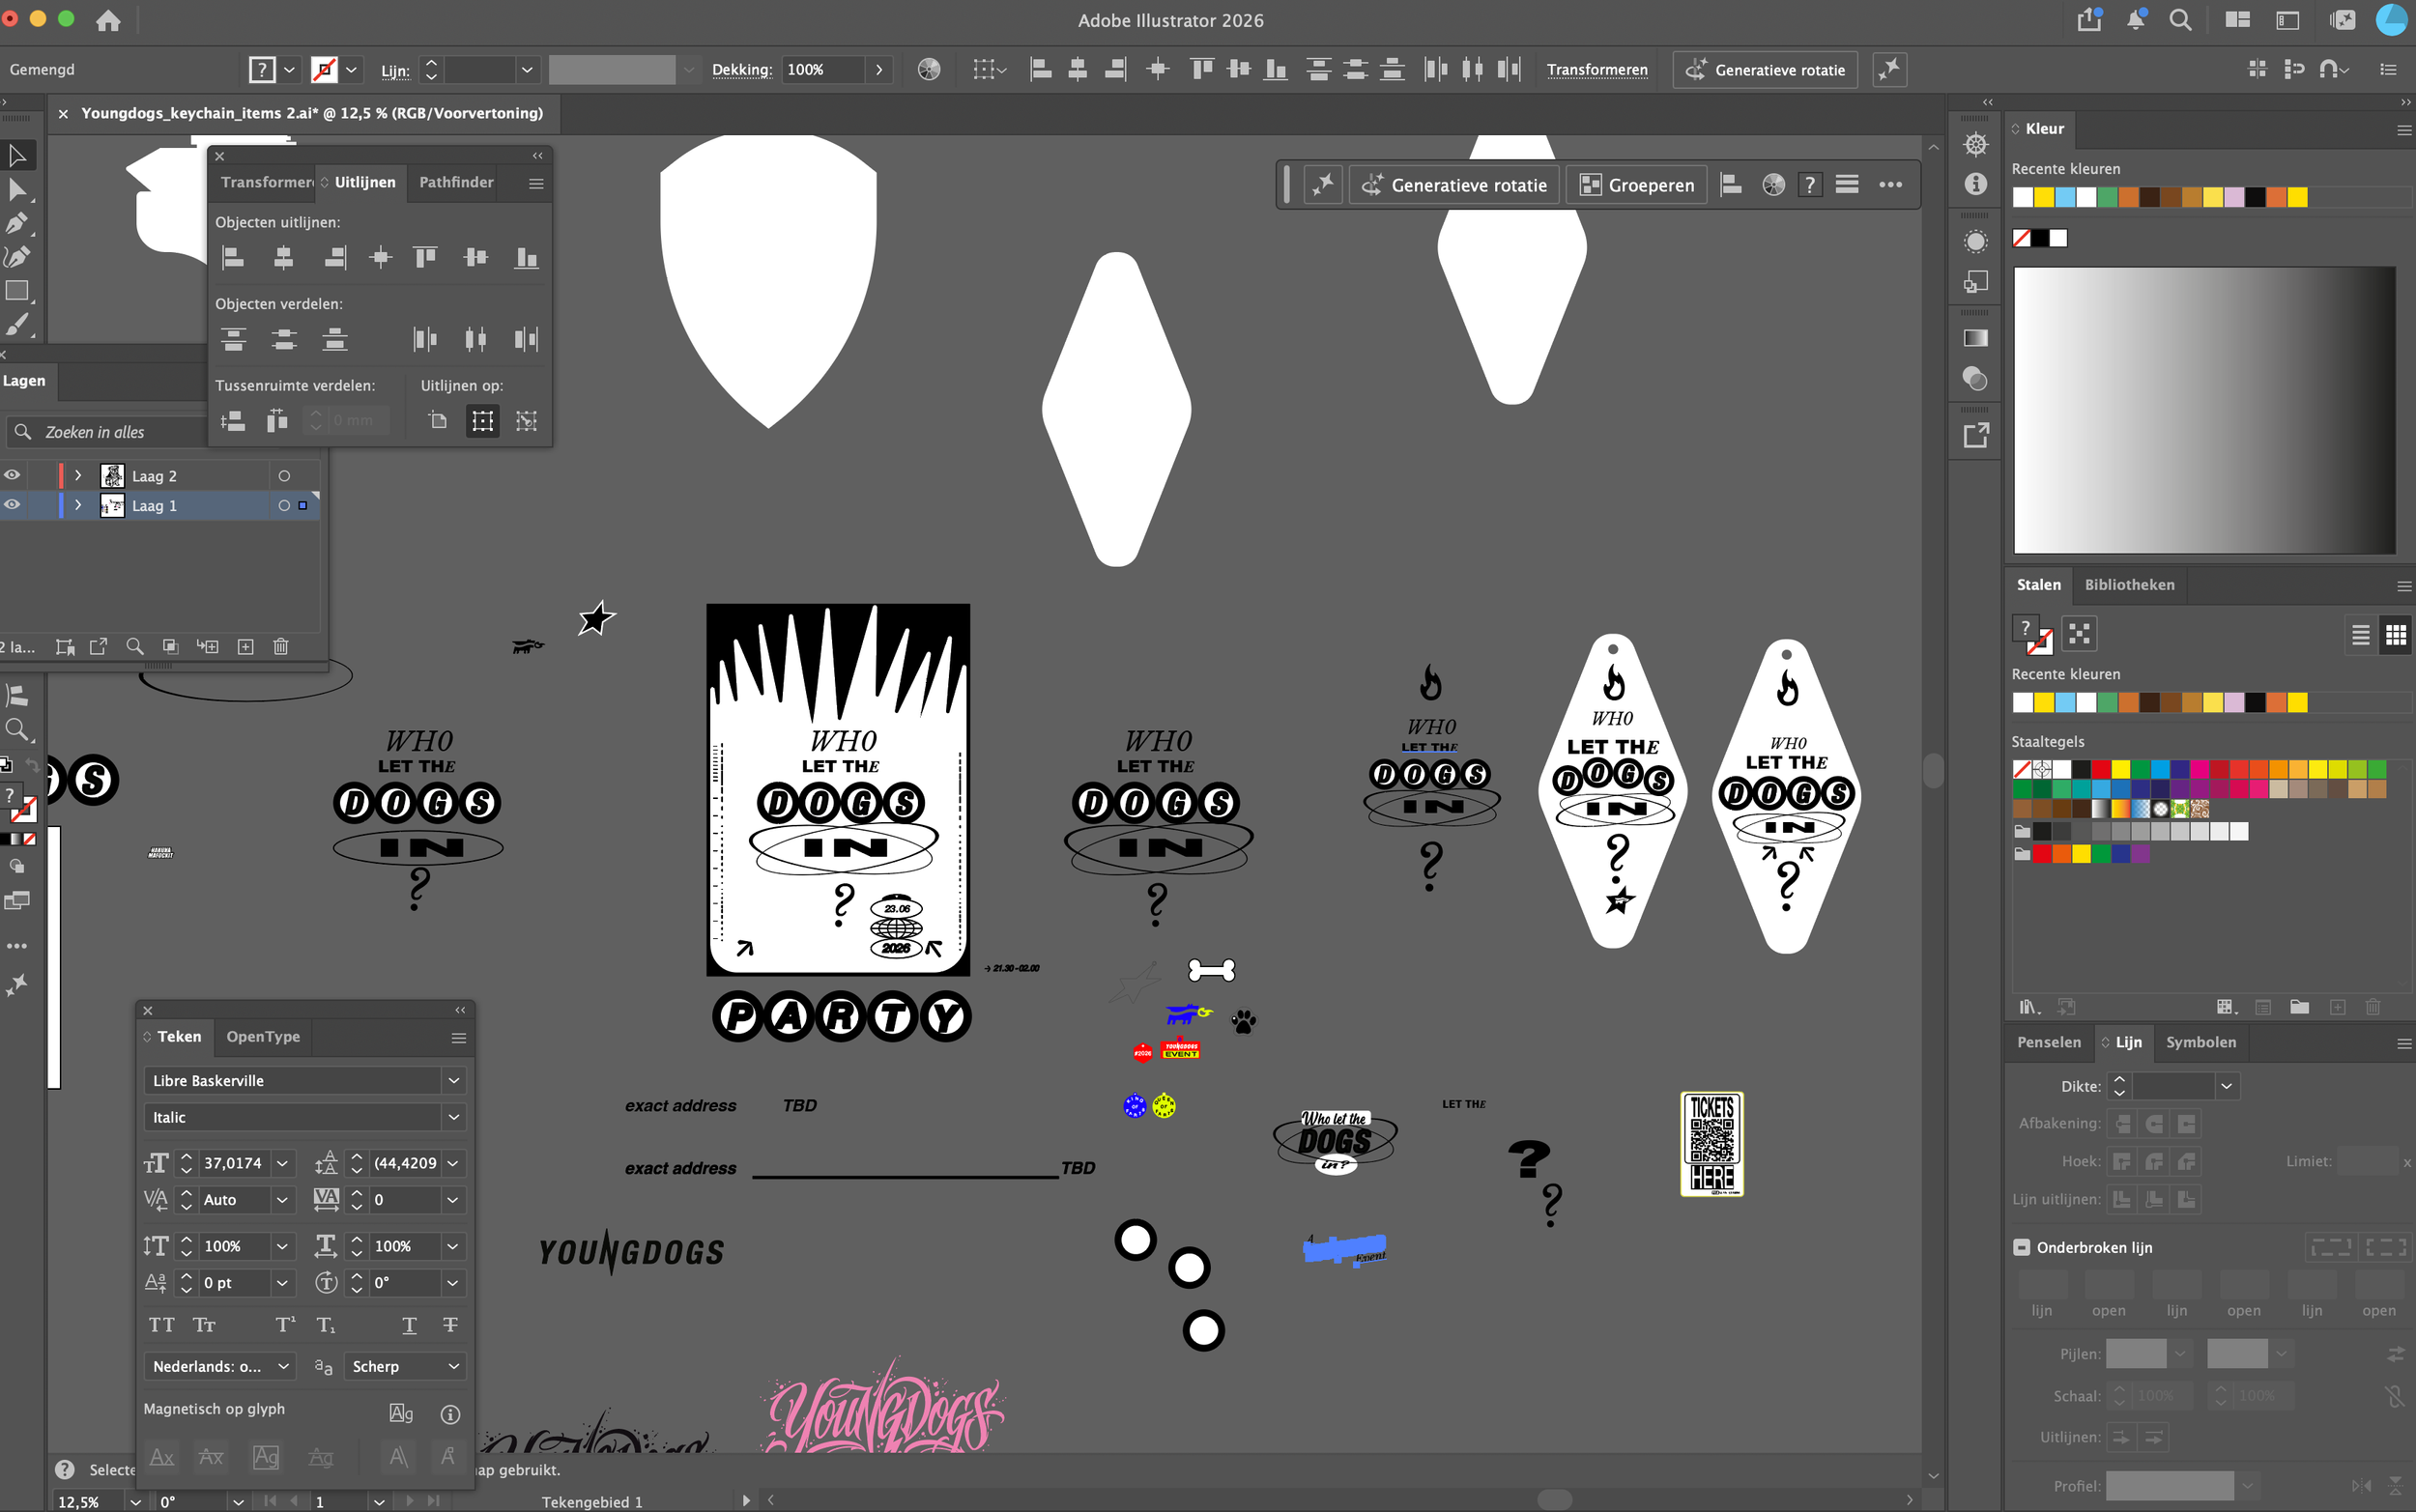
Task: Click the search magnifier in title bar
Action: [x=2181, y=20]
